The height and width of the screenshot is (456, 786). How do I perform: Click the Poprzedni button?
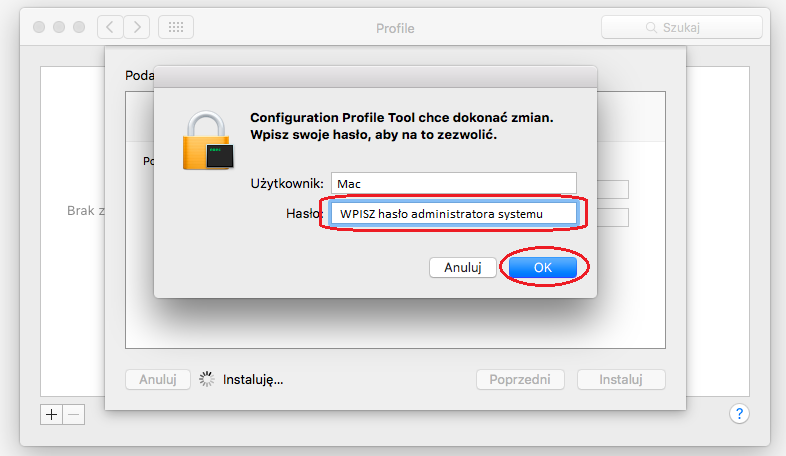[x=520, y=380]
